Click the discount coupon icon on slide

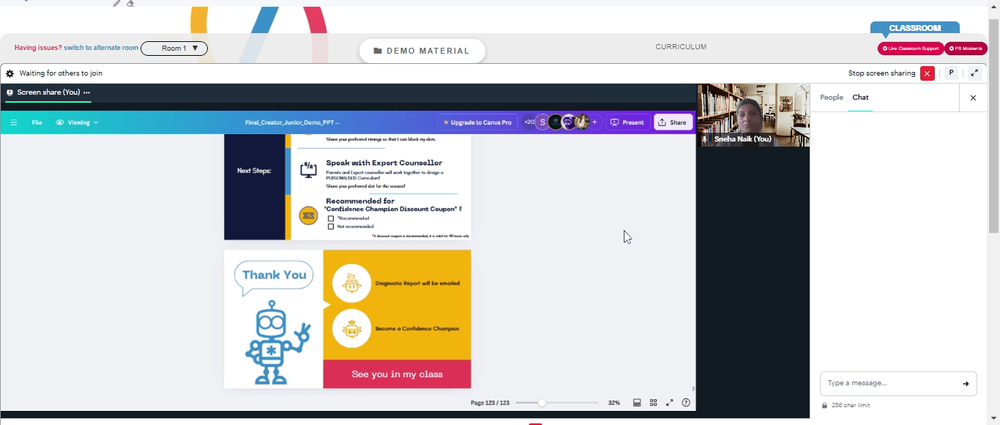pos(309,216)
